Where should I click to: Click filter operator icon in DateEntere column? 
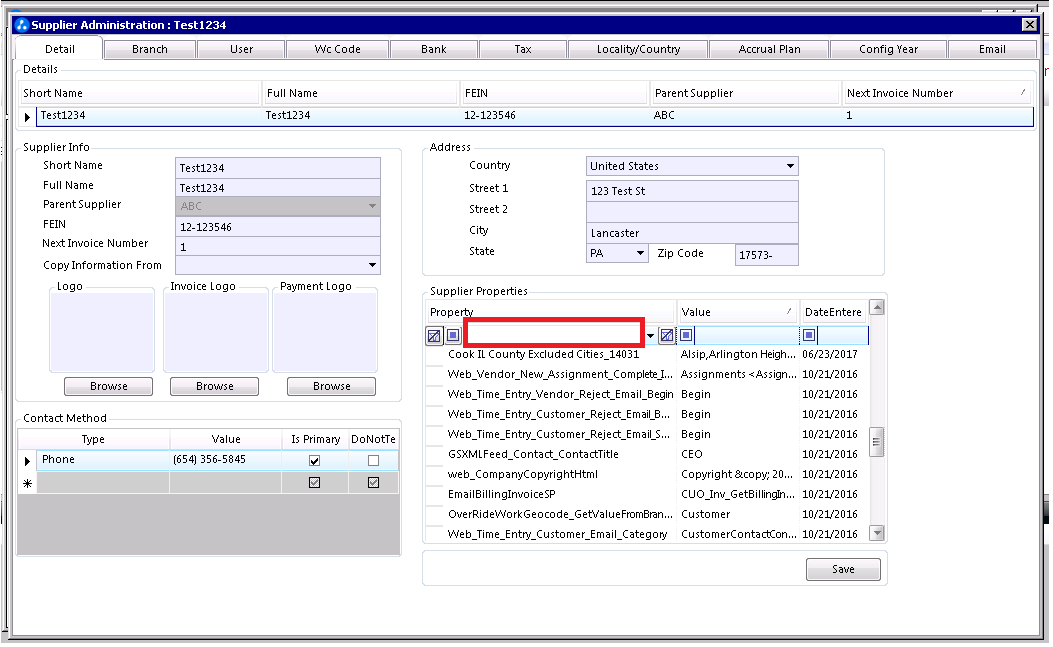click(x=809, y=335)
